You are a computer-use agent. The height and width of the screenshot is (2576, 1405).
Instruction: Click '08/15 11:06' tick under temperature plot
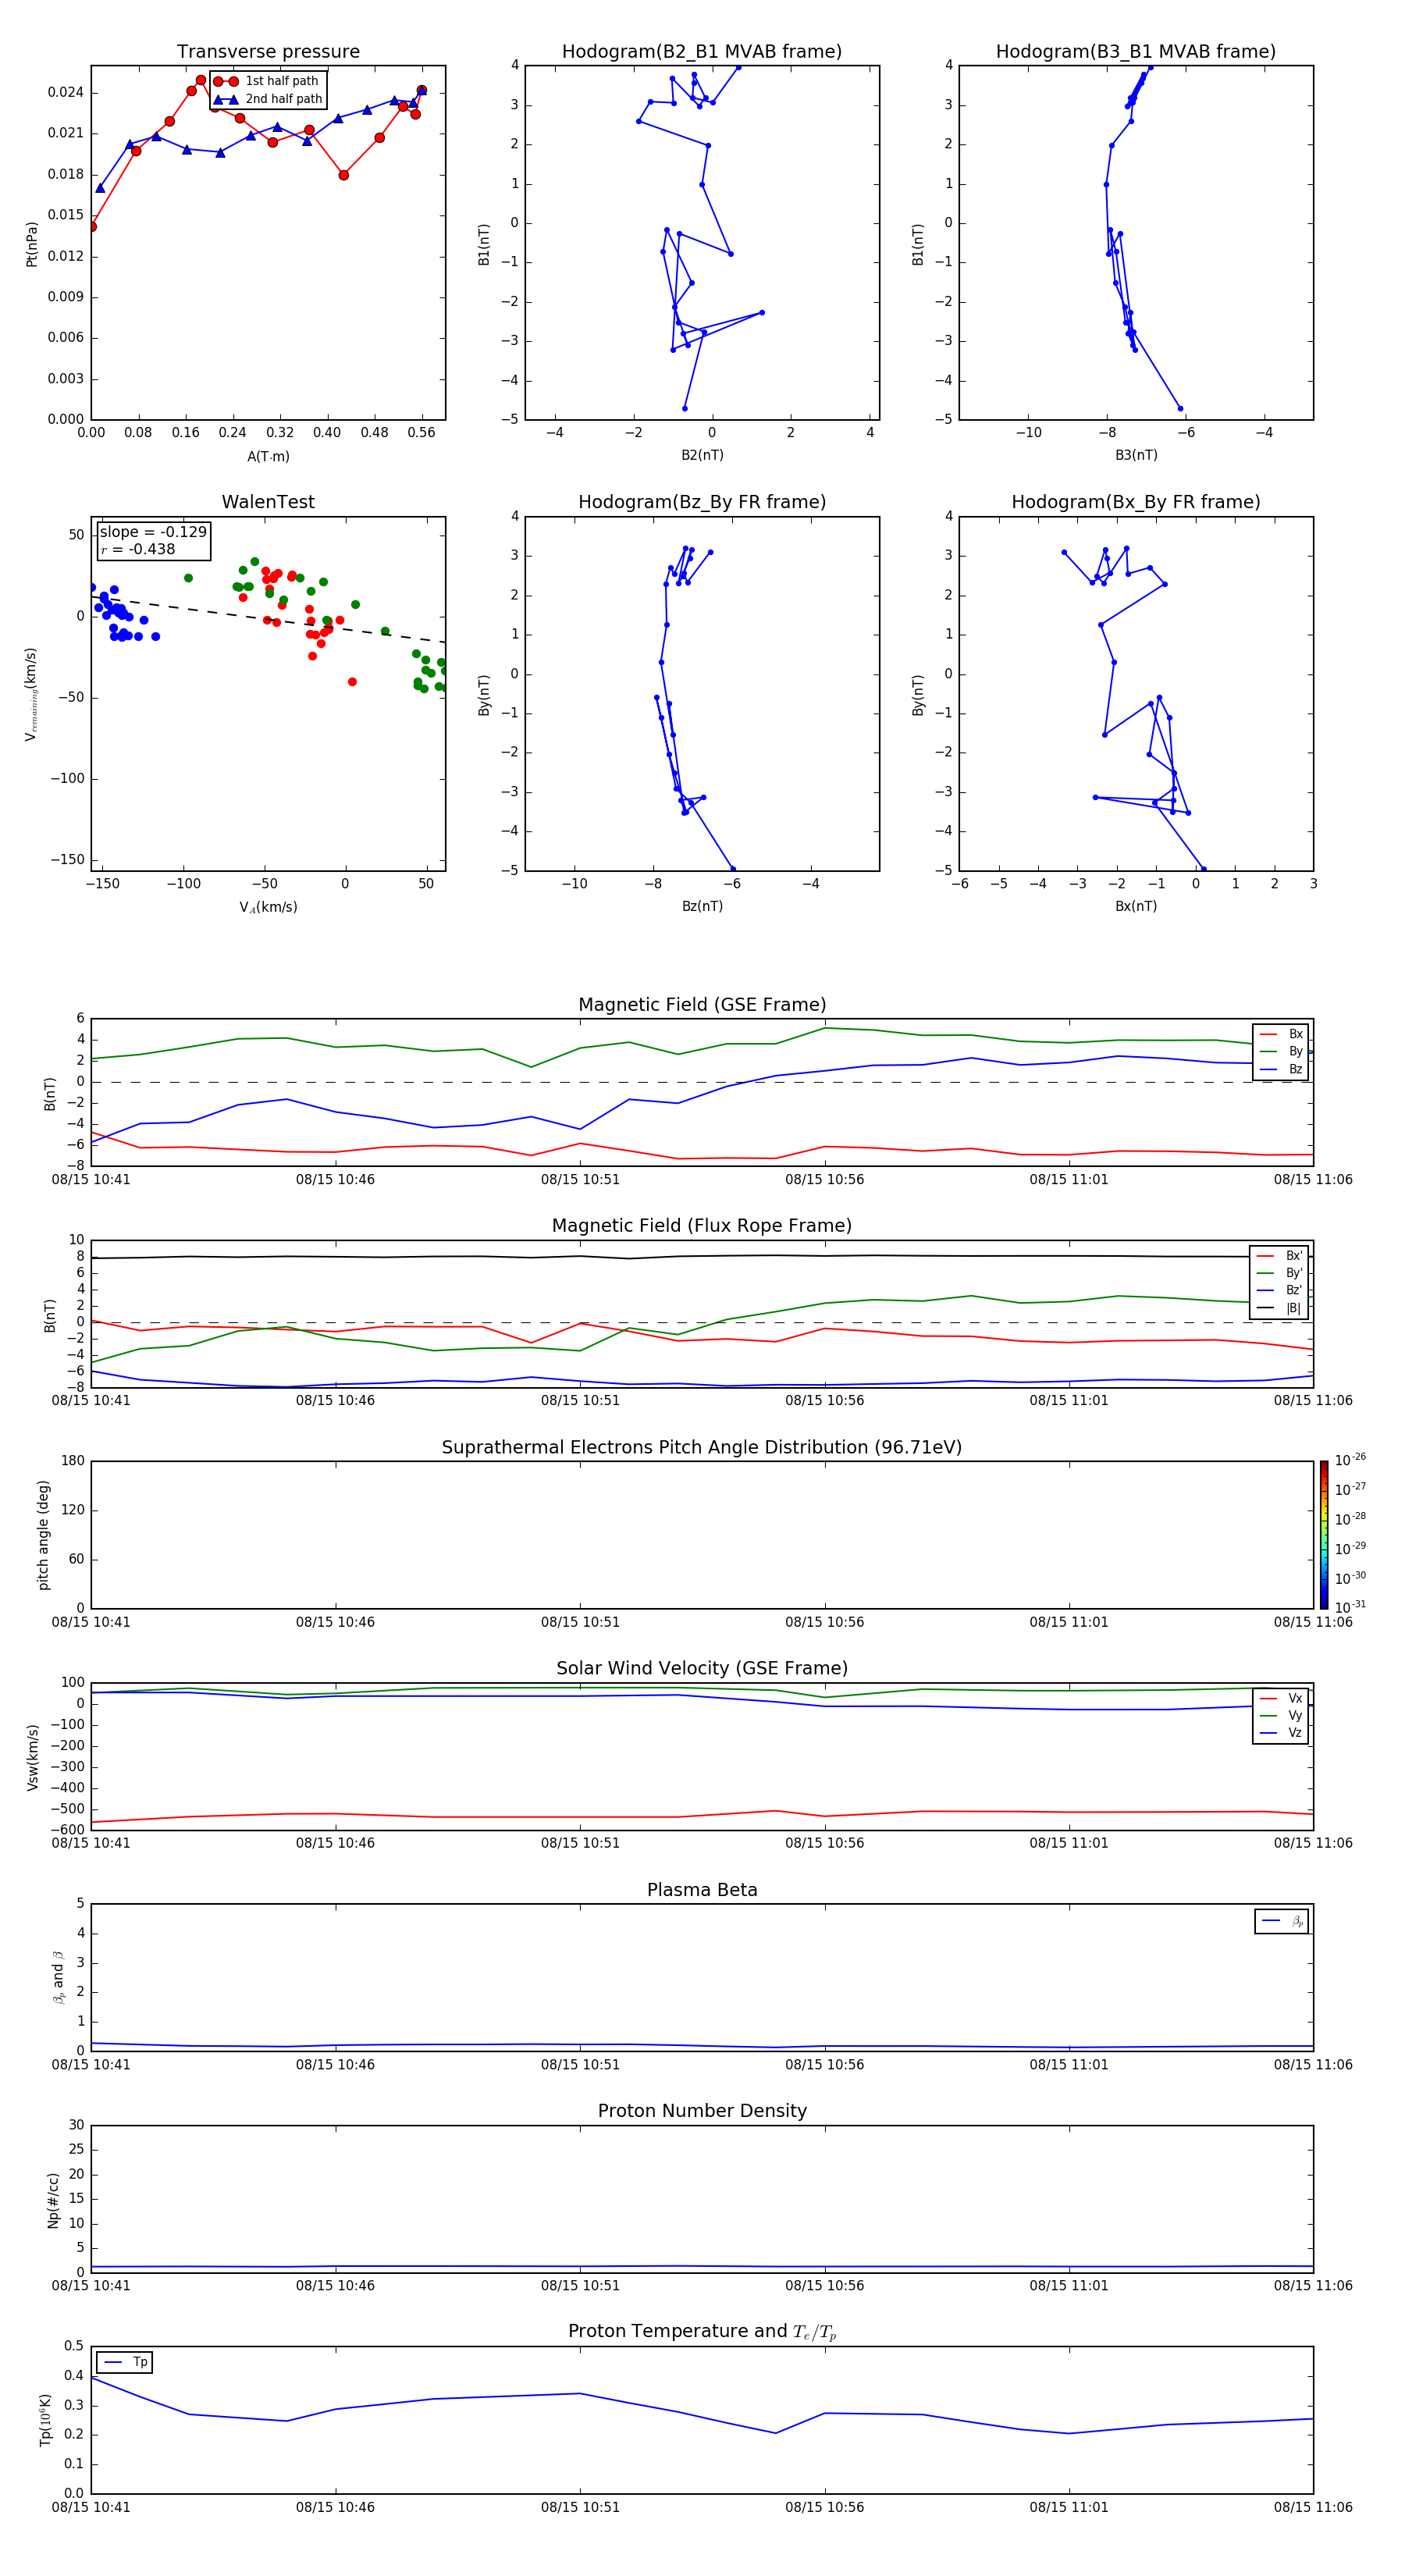click(x=1313, y=2507)
